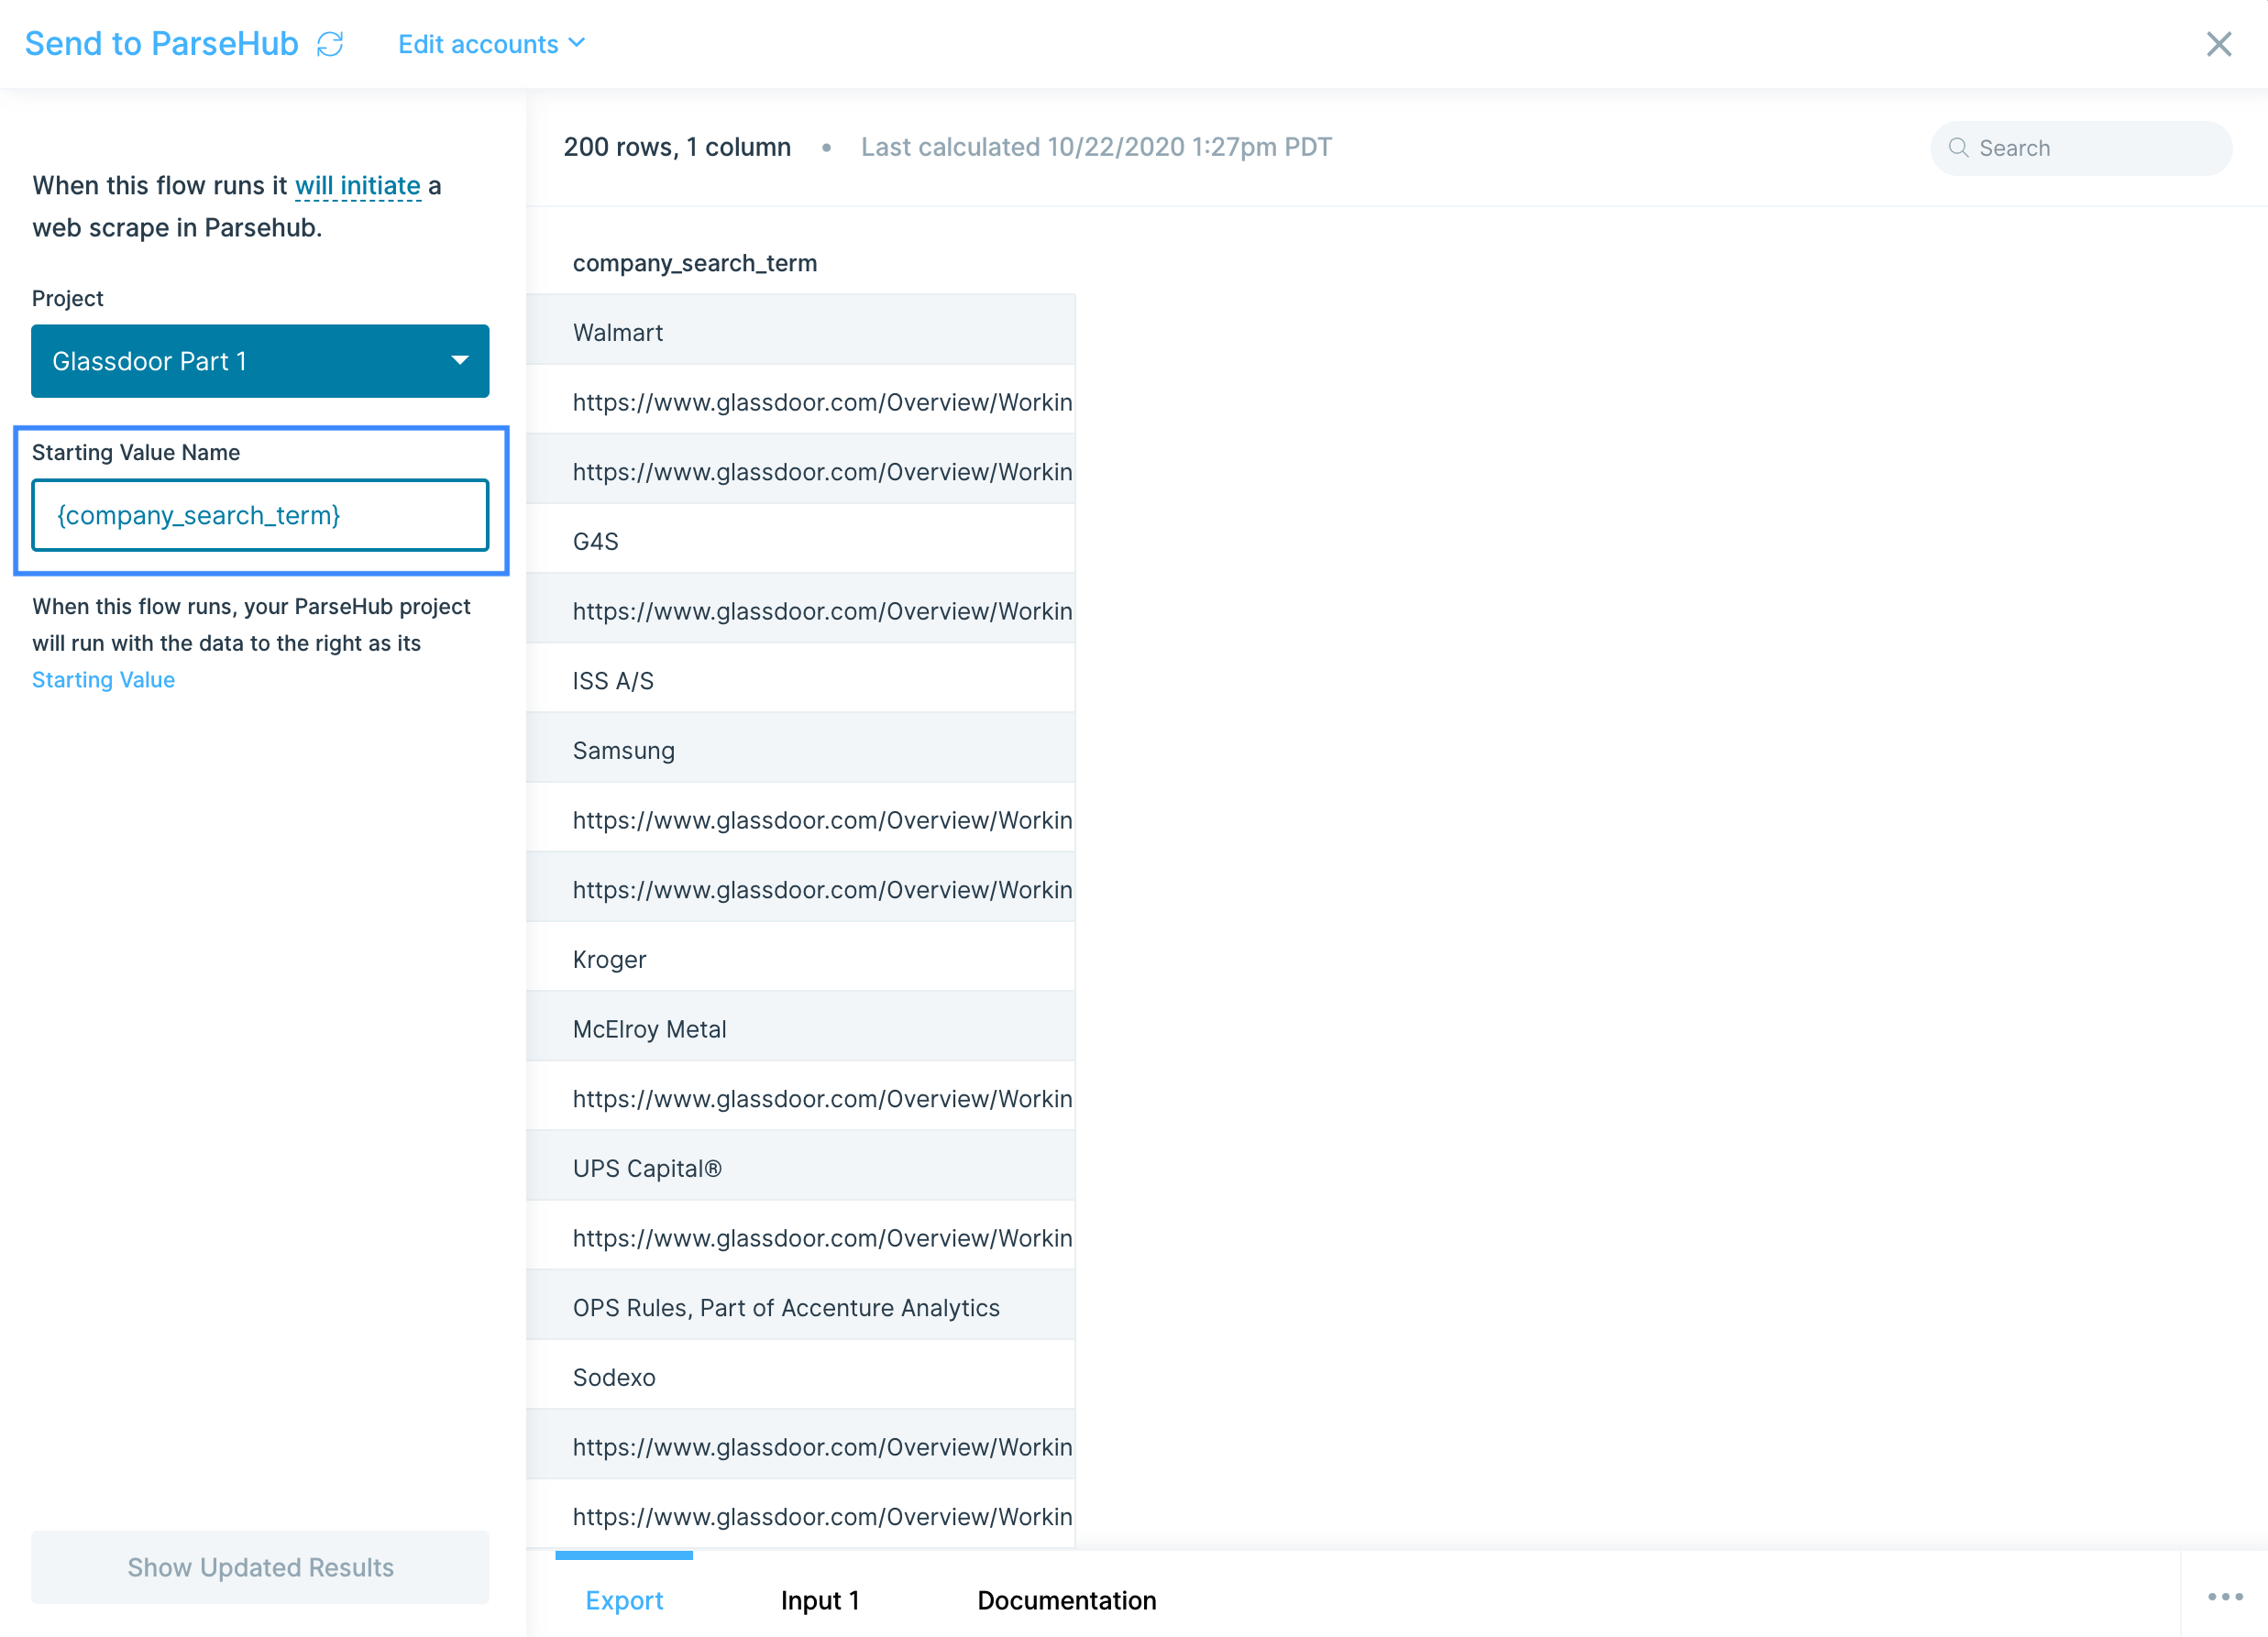This screenshot has height=1637, width=2268.
Task: Click the Starting Value Name input field
Action: tap(260, 515)
